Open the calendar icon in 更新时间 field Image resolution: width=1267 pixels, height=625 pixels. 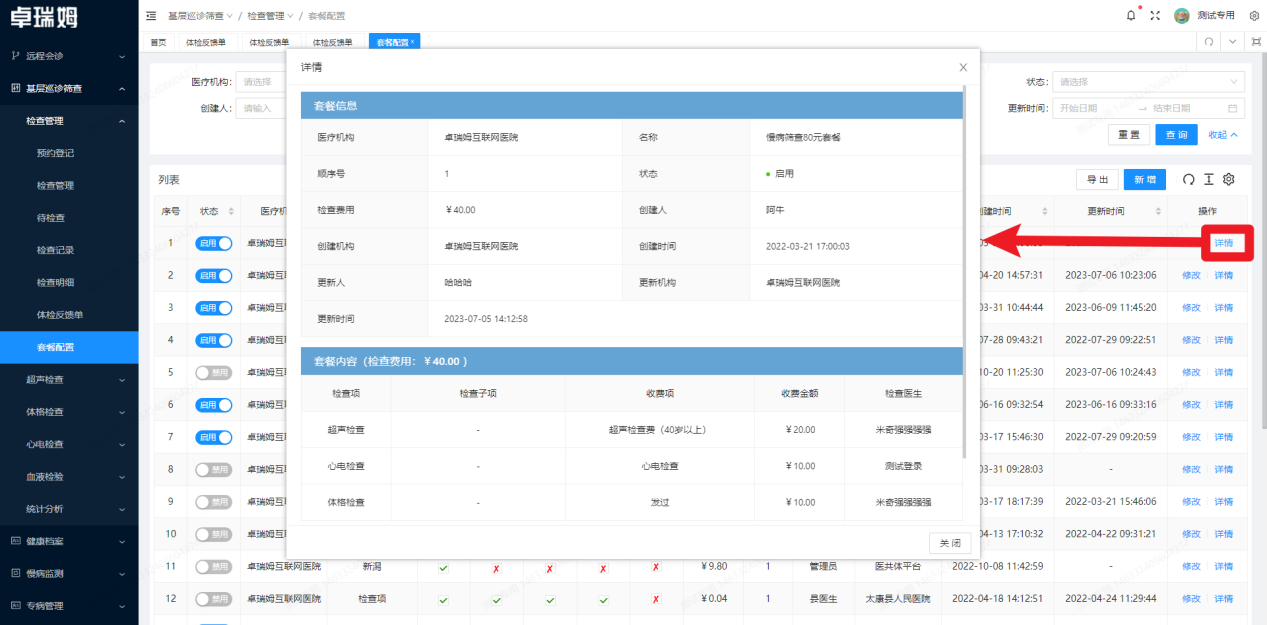pyautogui.click(x=1233, y=108)
